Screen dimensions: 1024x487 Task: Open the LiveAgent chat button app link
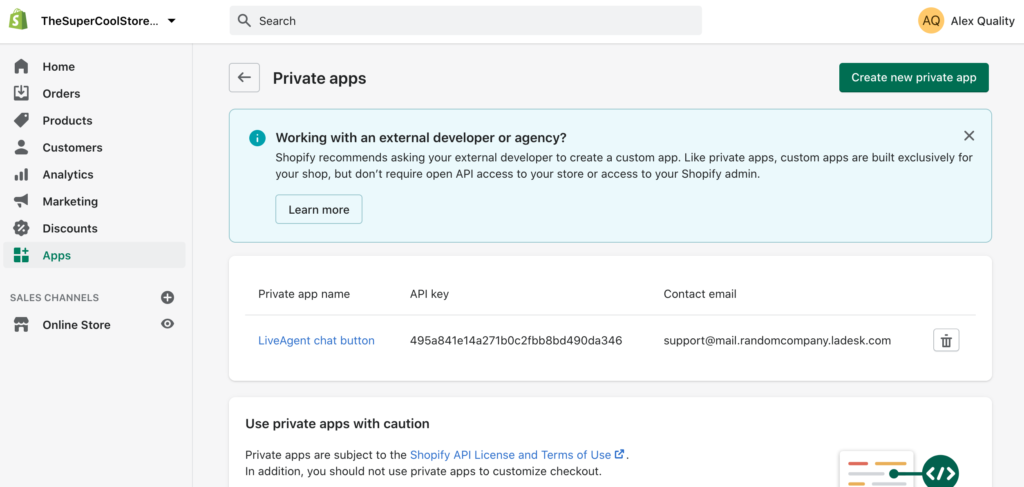coord(316,341)
